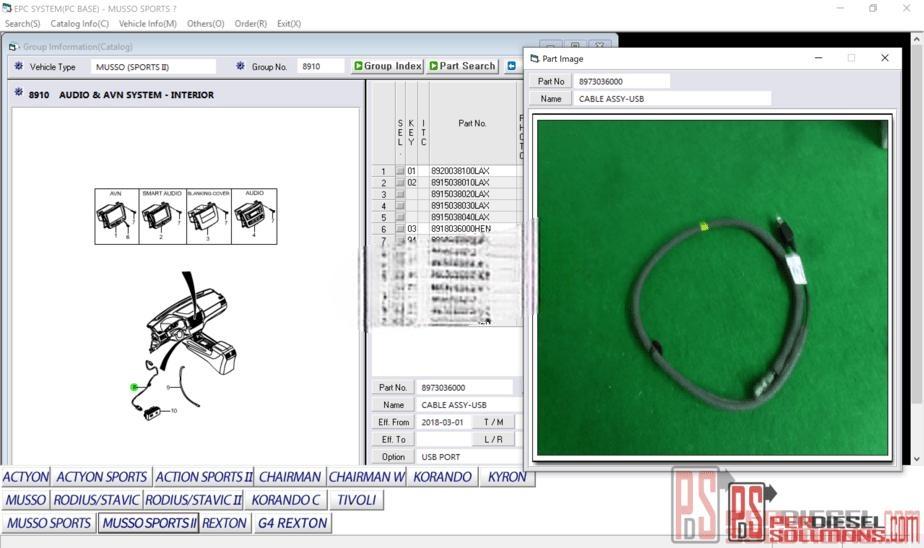Click the Part Image window title icon

(x=534, y=58)
